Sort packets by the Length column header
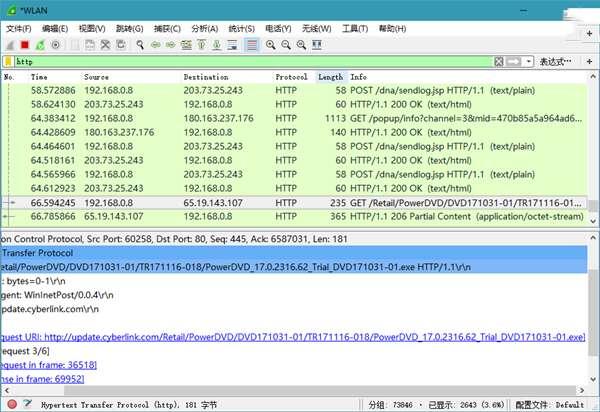The width and height of the screenshot is (600, 412). (330, 77)
